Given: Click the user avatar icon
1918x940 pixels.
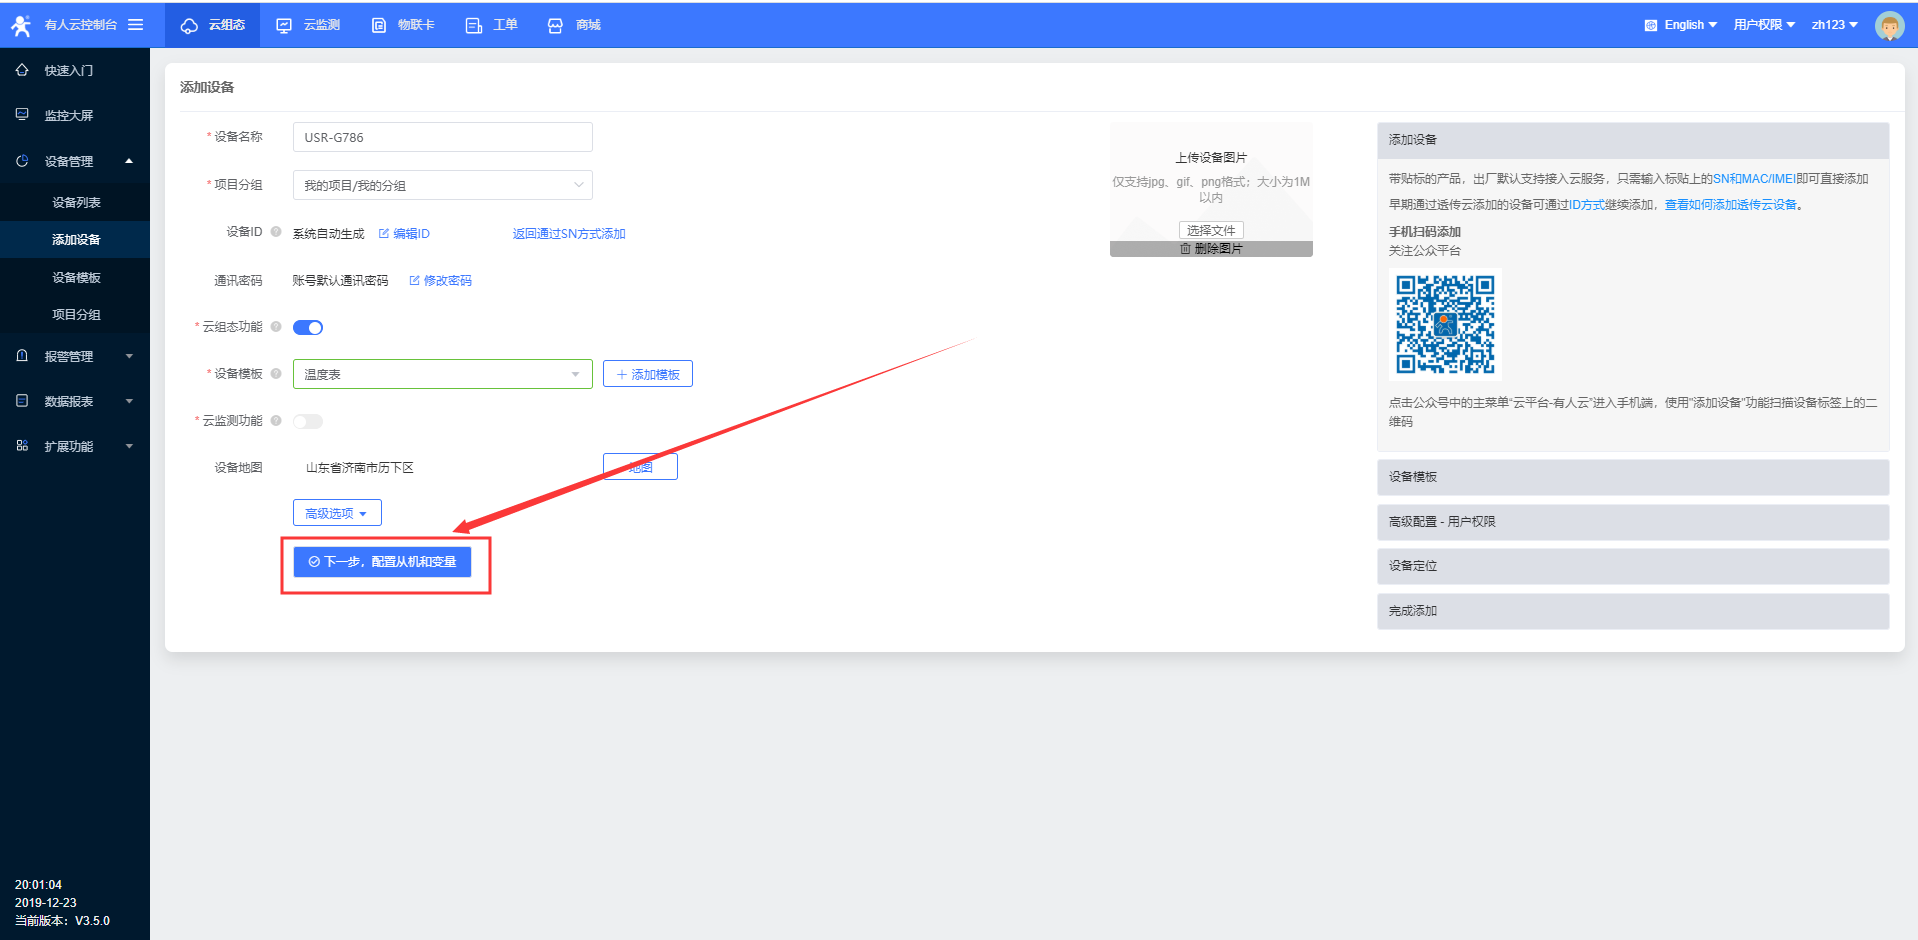Looking at the screenshot, I should coord(1889,25).
